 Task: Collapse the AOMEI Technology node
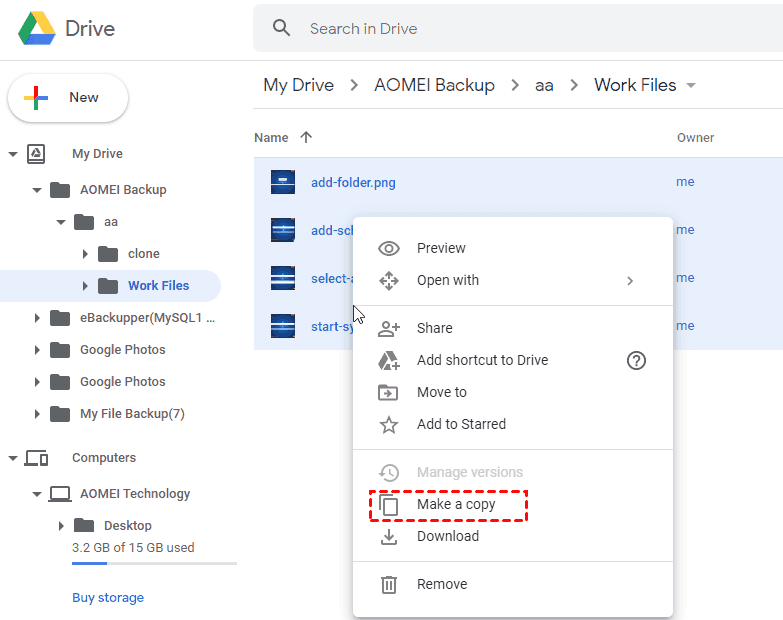click(x=37, y=494)
